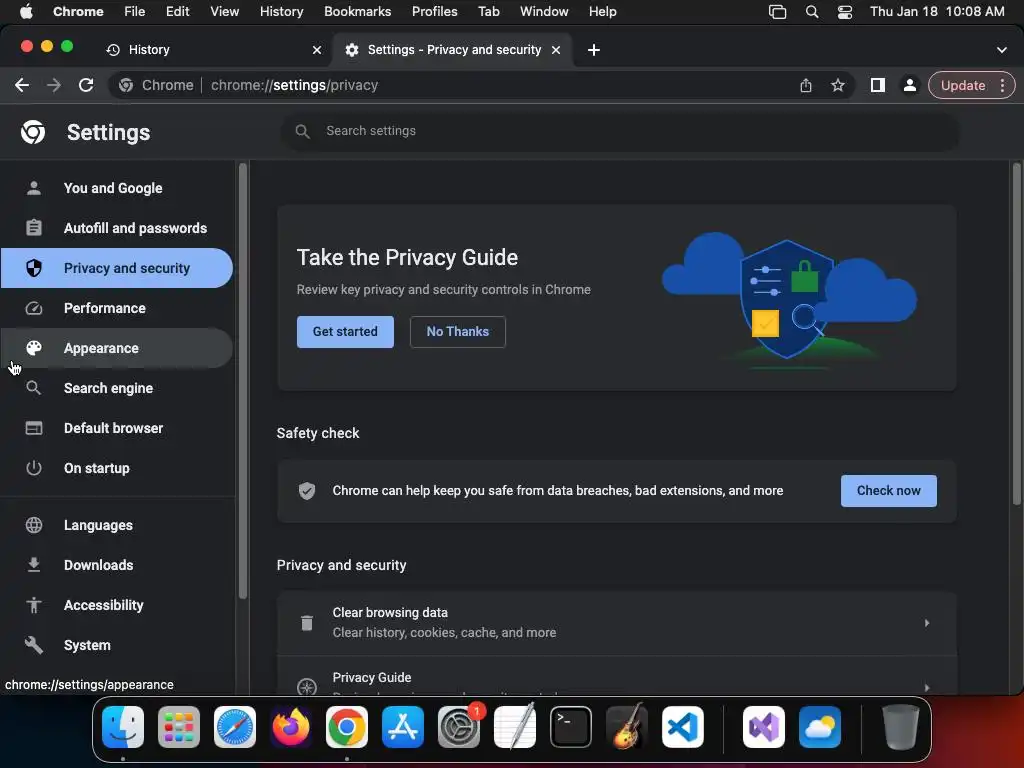Click the main page scrollbar
Image resolution: width=1024 pixels, height=768 pixels.
pyautogui.click(x=1016, y=333)
